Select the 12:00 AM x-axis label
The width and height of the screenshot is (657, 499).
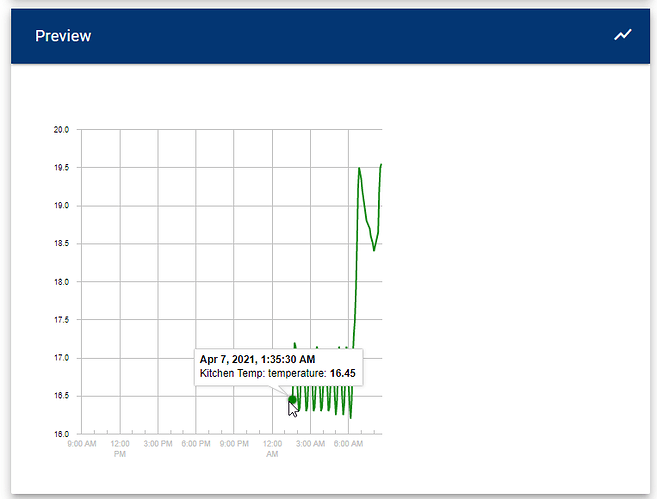[272, 448]
